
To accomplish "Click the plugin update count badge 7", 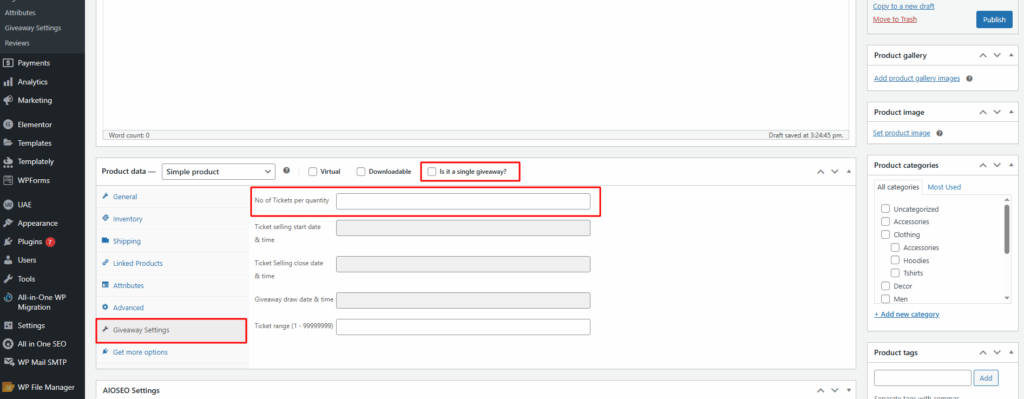I will click(x=50, y=242).
